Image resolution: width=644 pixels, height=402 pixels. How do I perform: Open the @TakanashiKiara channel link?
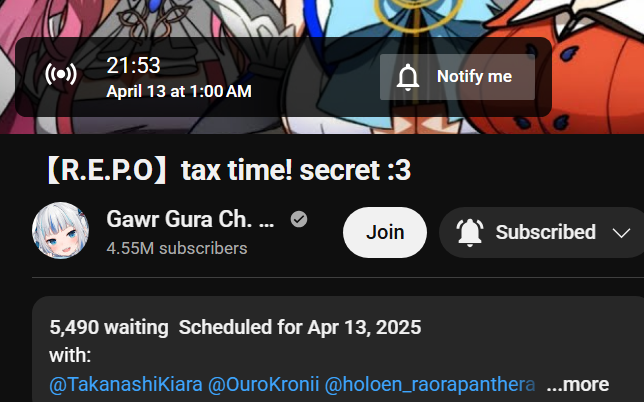[126, 385]
